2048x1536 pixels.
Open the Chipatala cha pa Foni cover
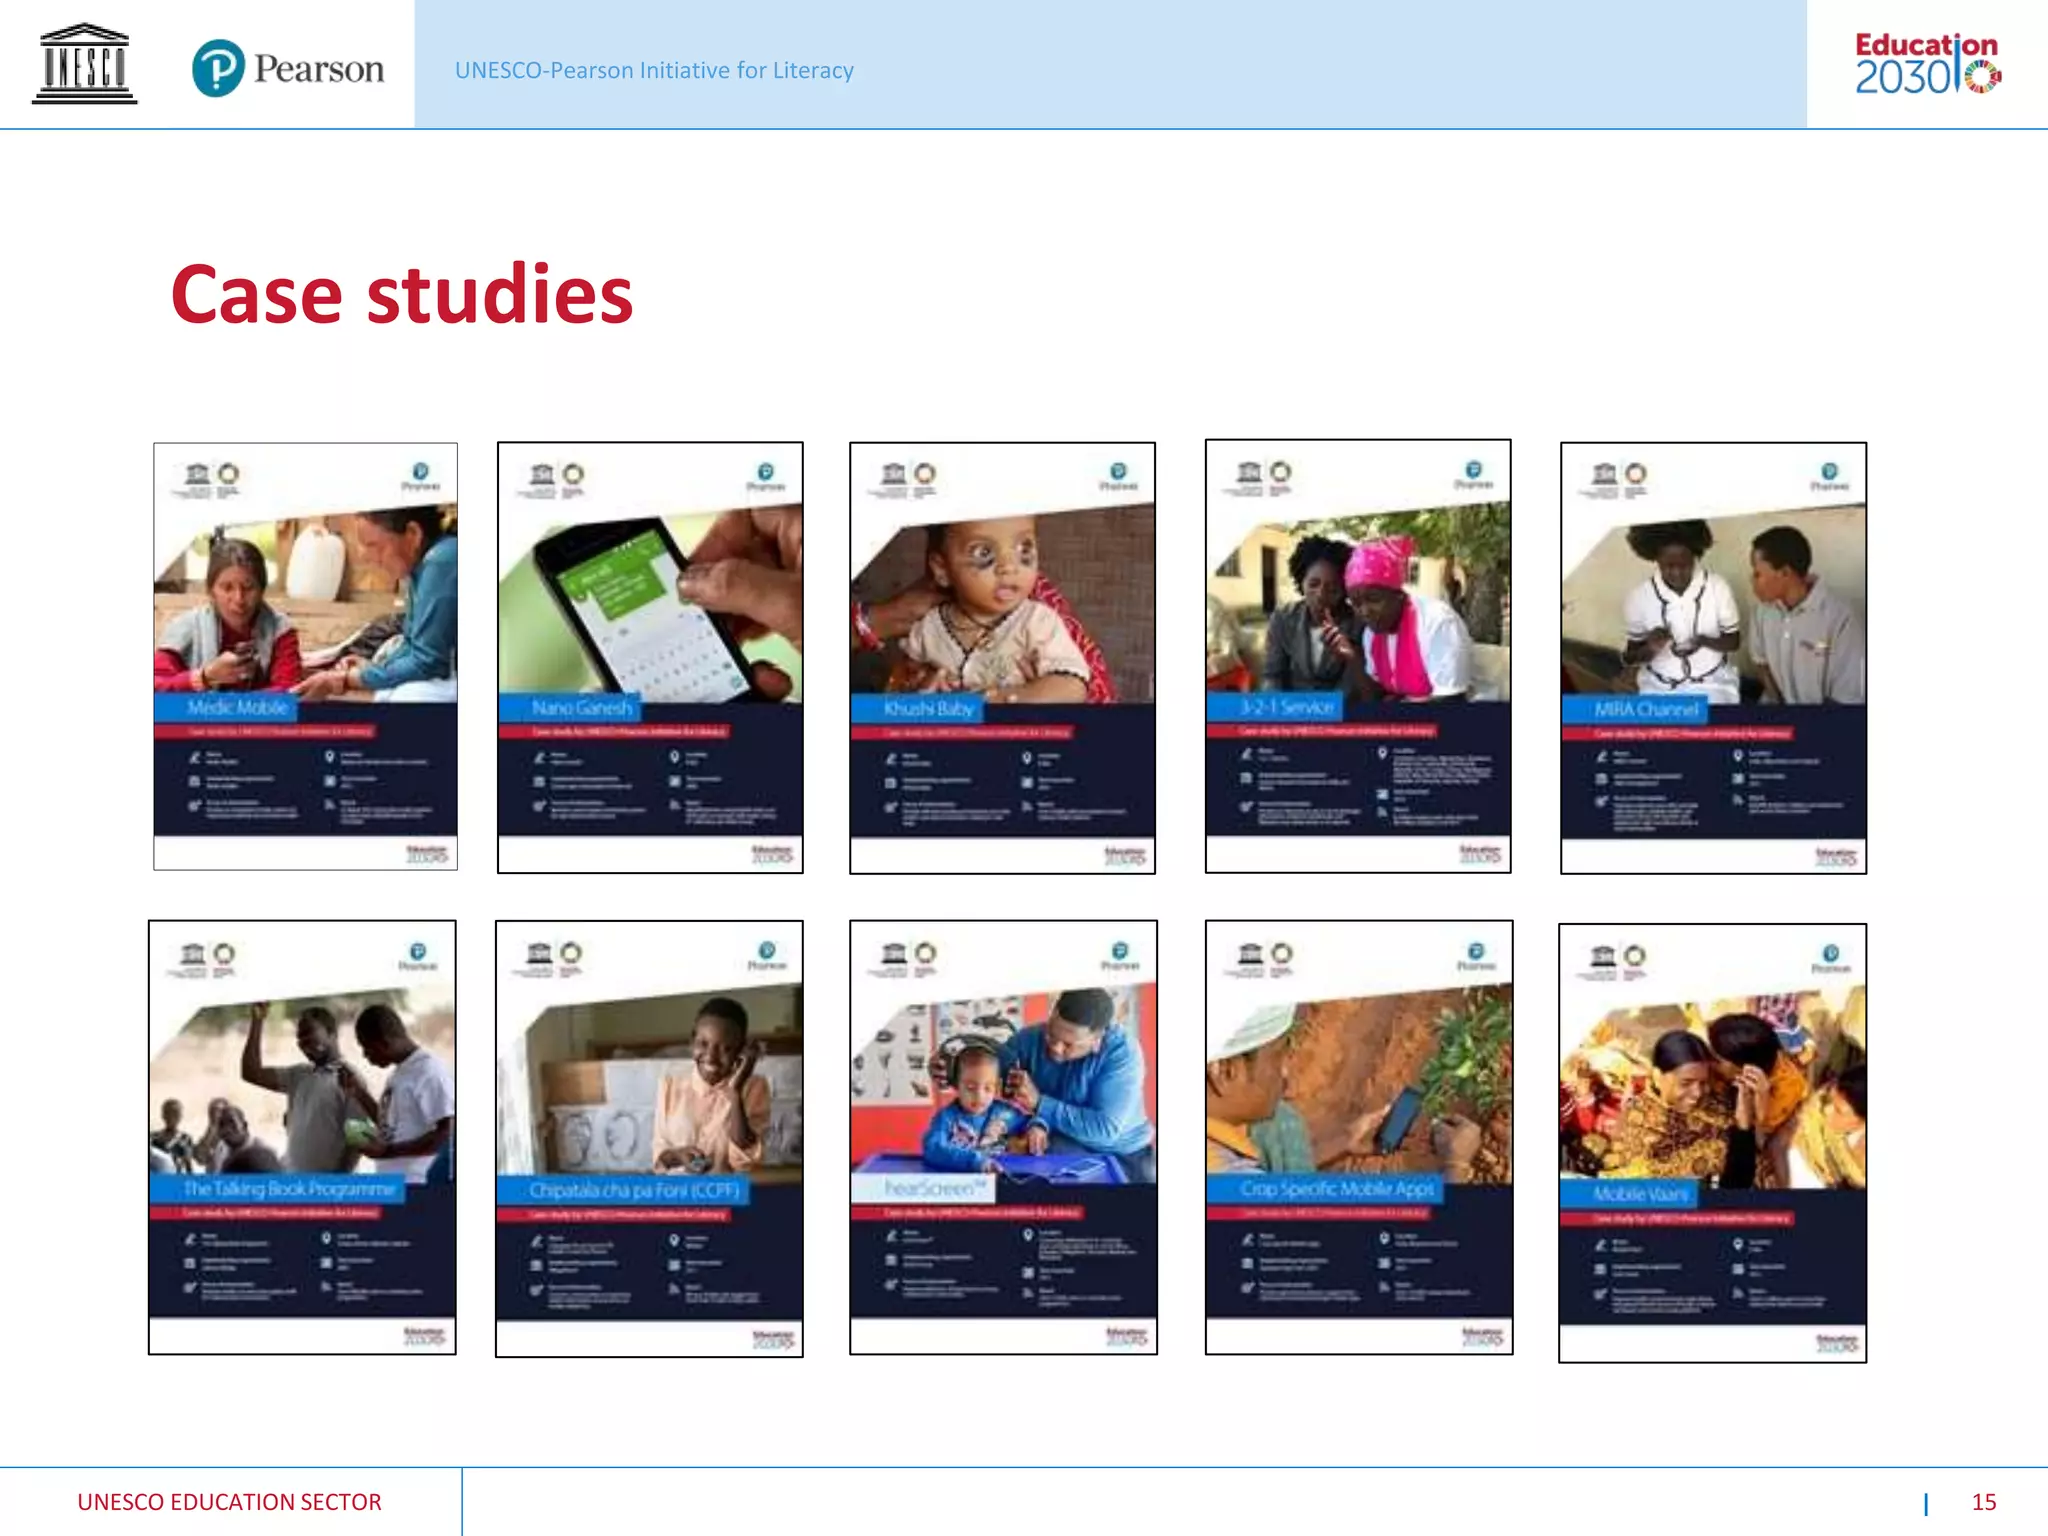(649, 1138)
